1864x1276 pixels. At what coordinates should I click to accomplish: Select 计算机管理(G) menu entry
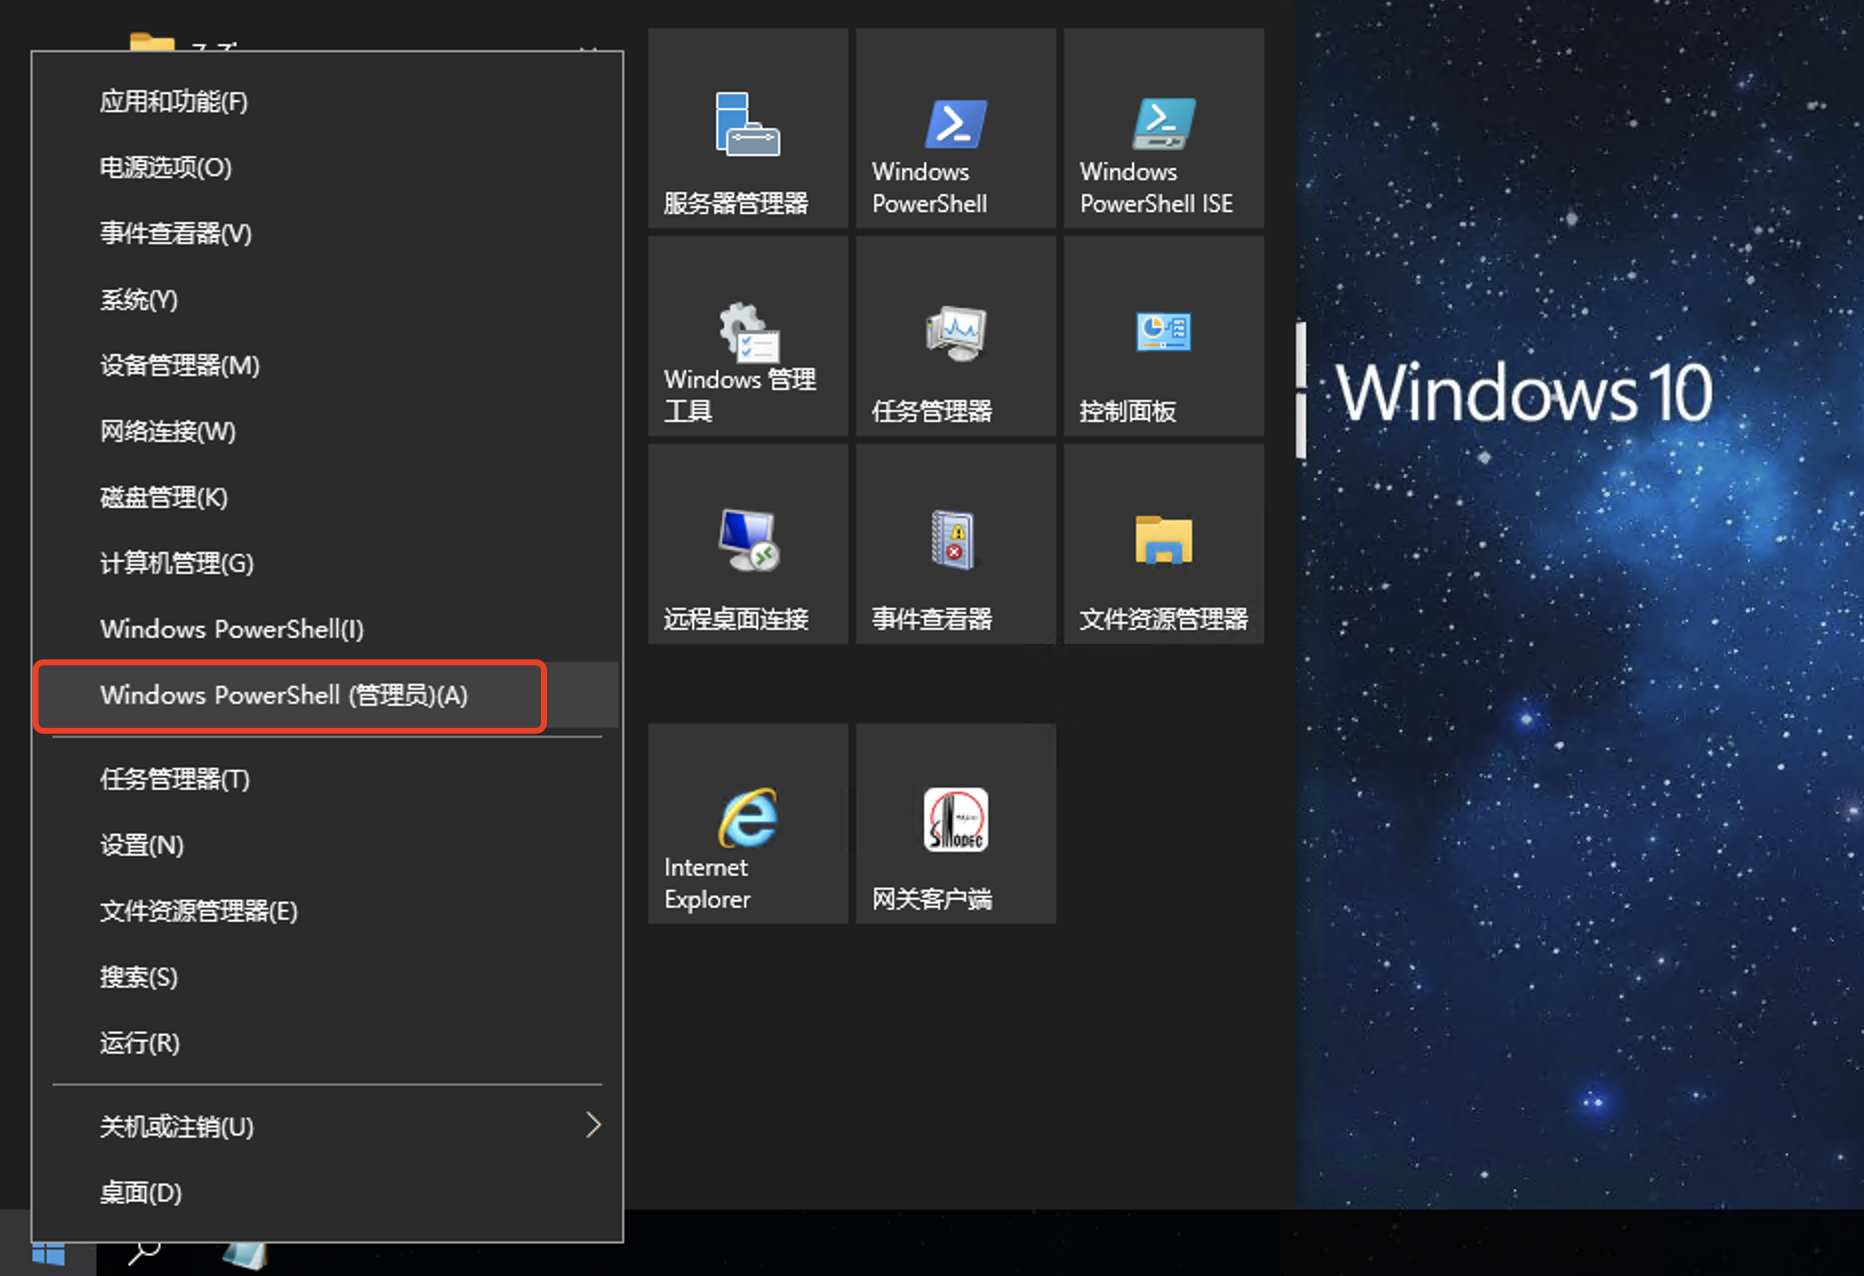(x=327, y=563)
